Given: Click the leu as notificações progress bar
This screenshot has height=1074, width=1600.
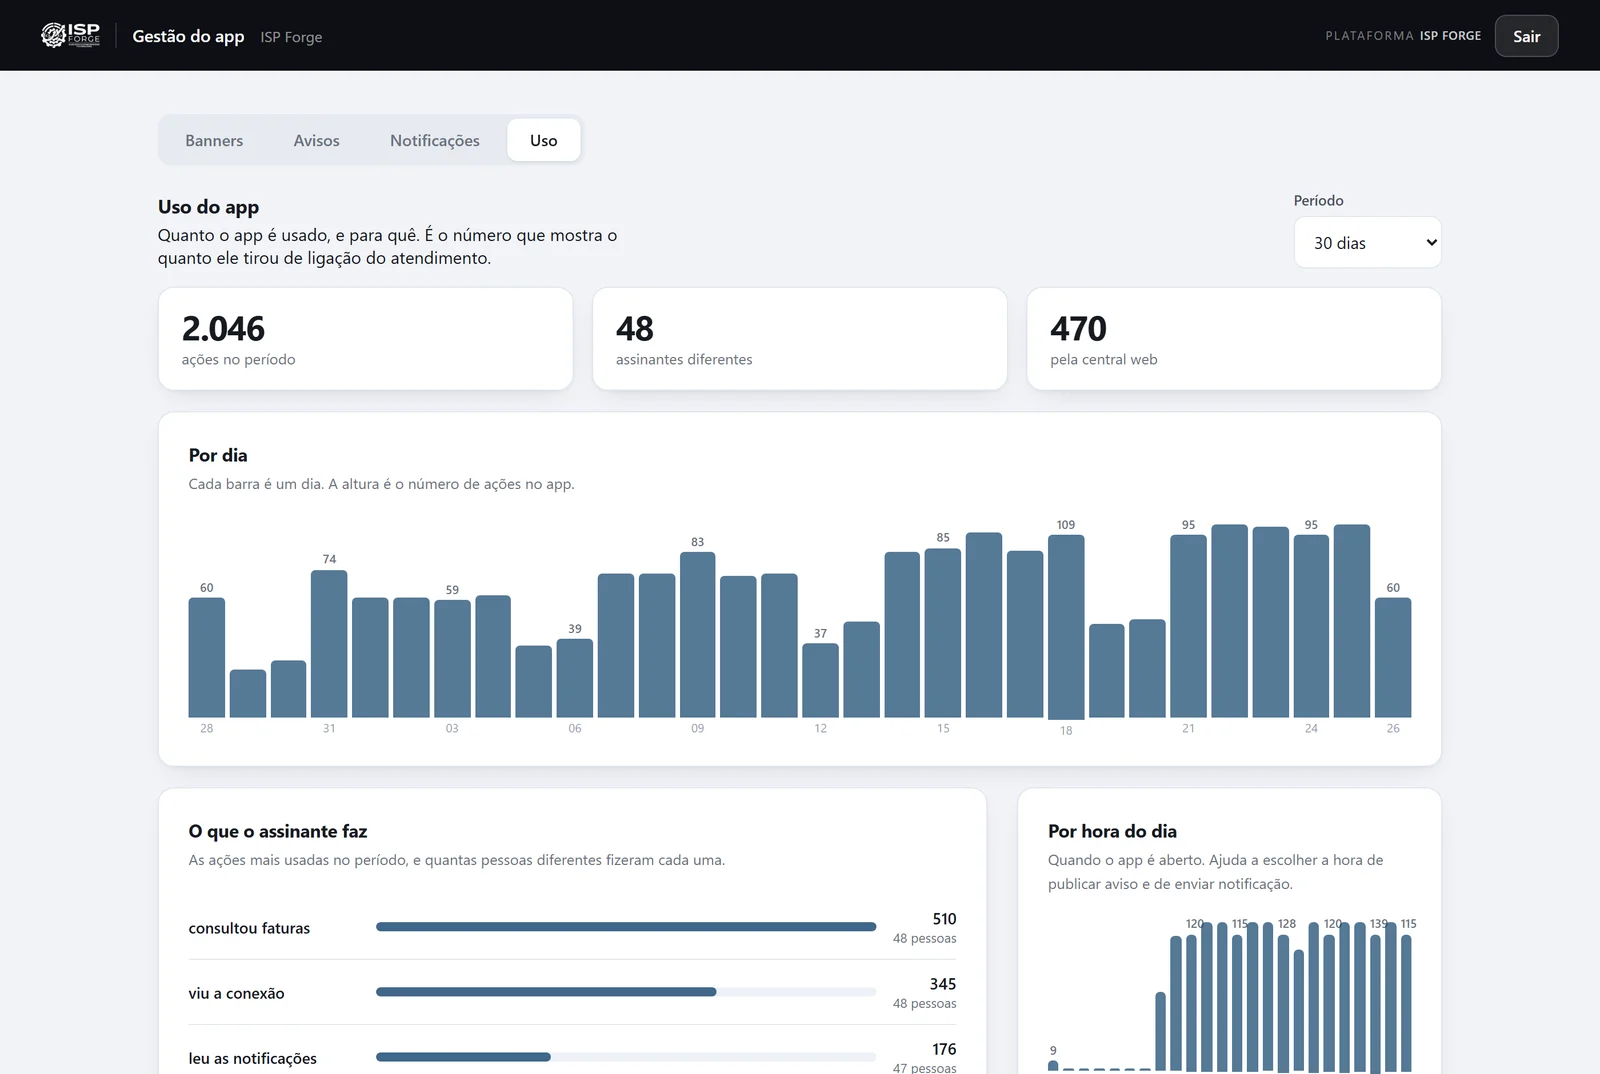Looking at the screenshot, I should [x=626, y=1057].
